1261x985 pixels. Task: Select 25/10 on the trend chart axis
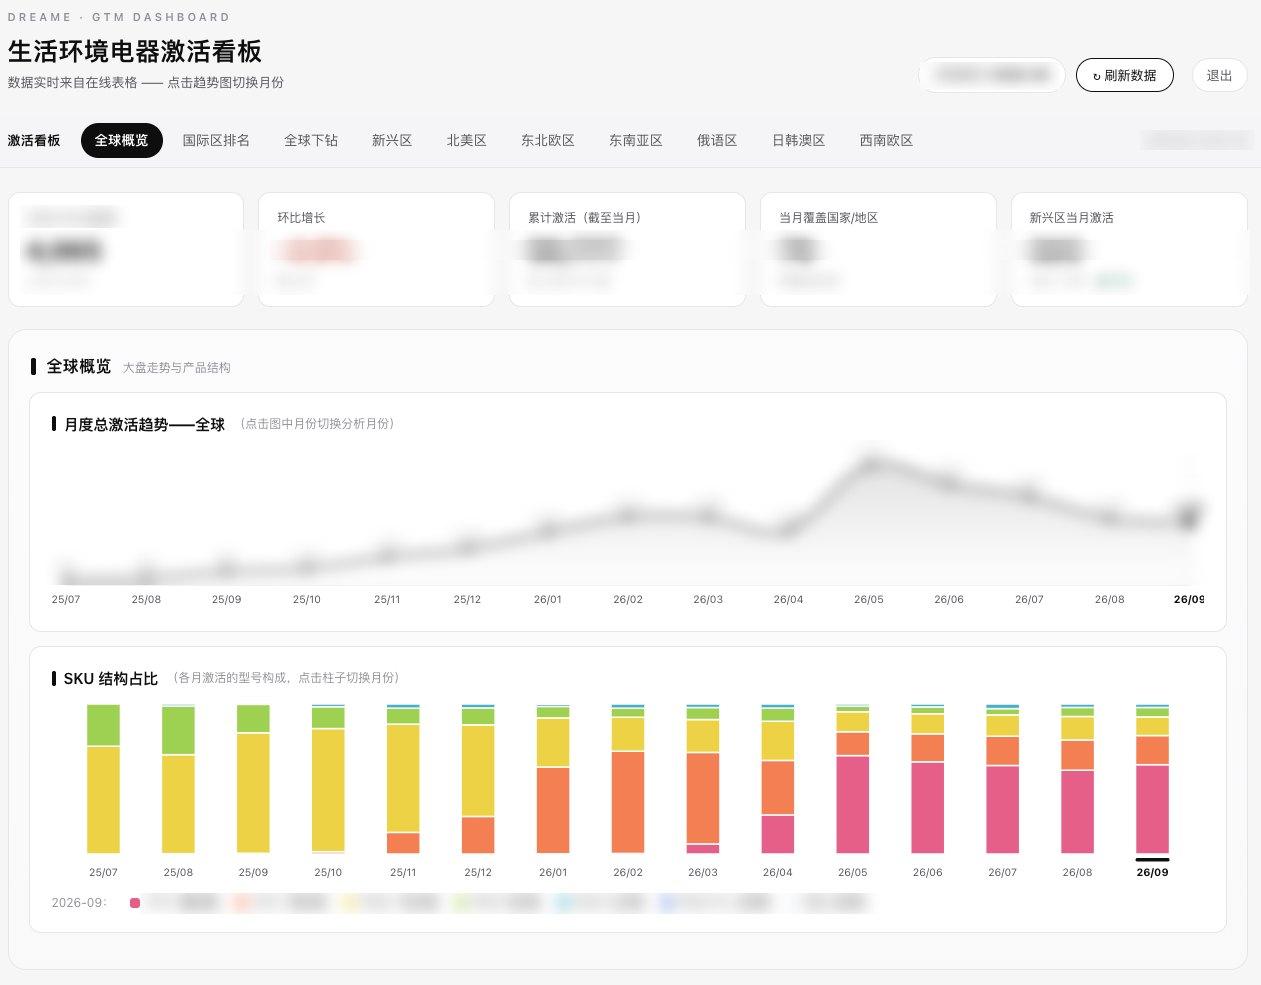pyautogui.click(x=307, y=599)
